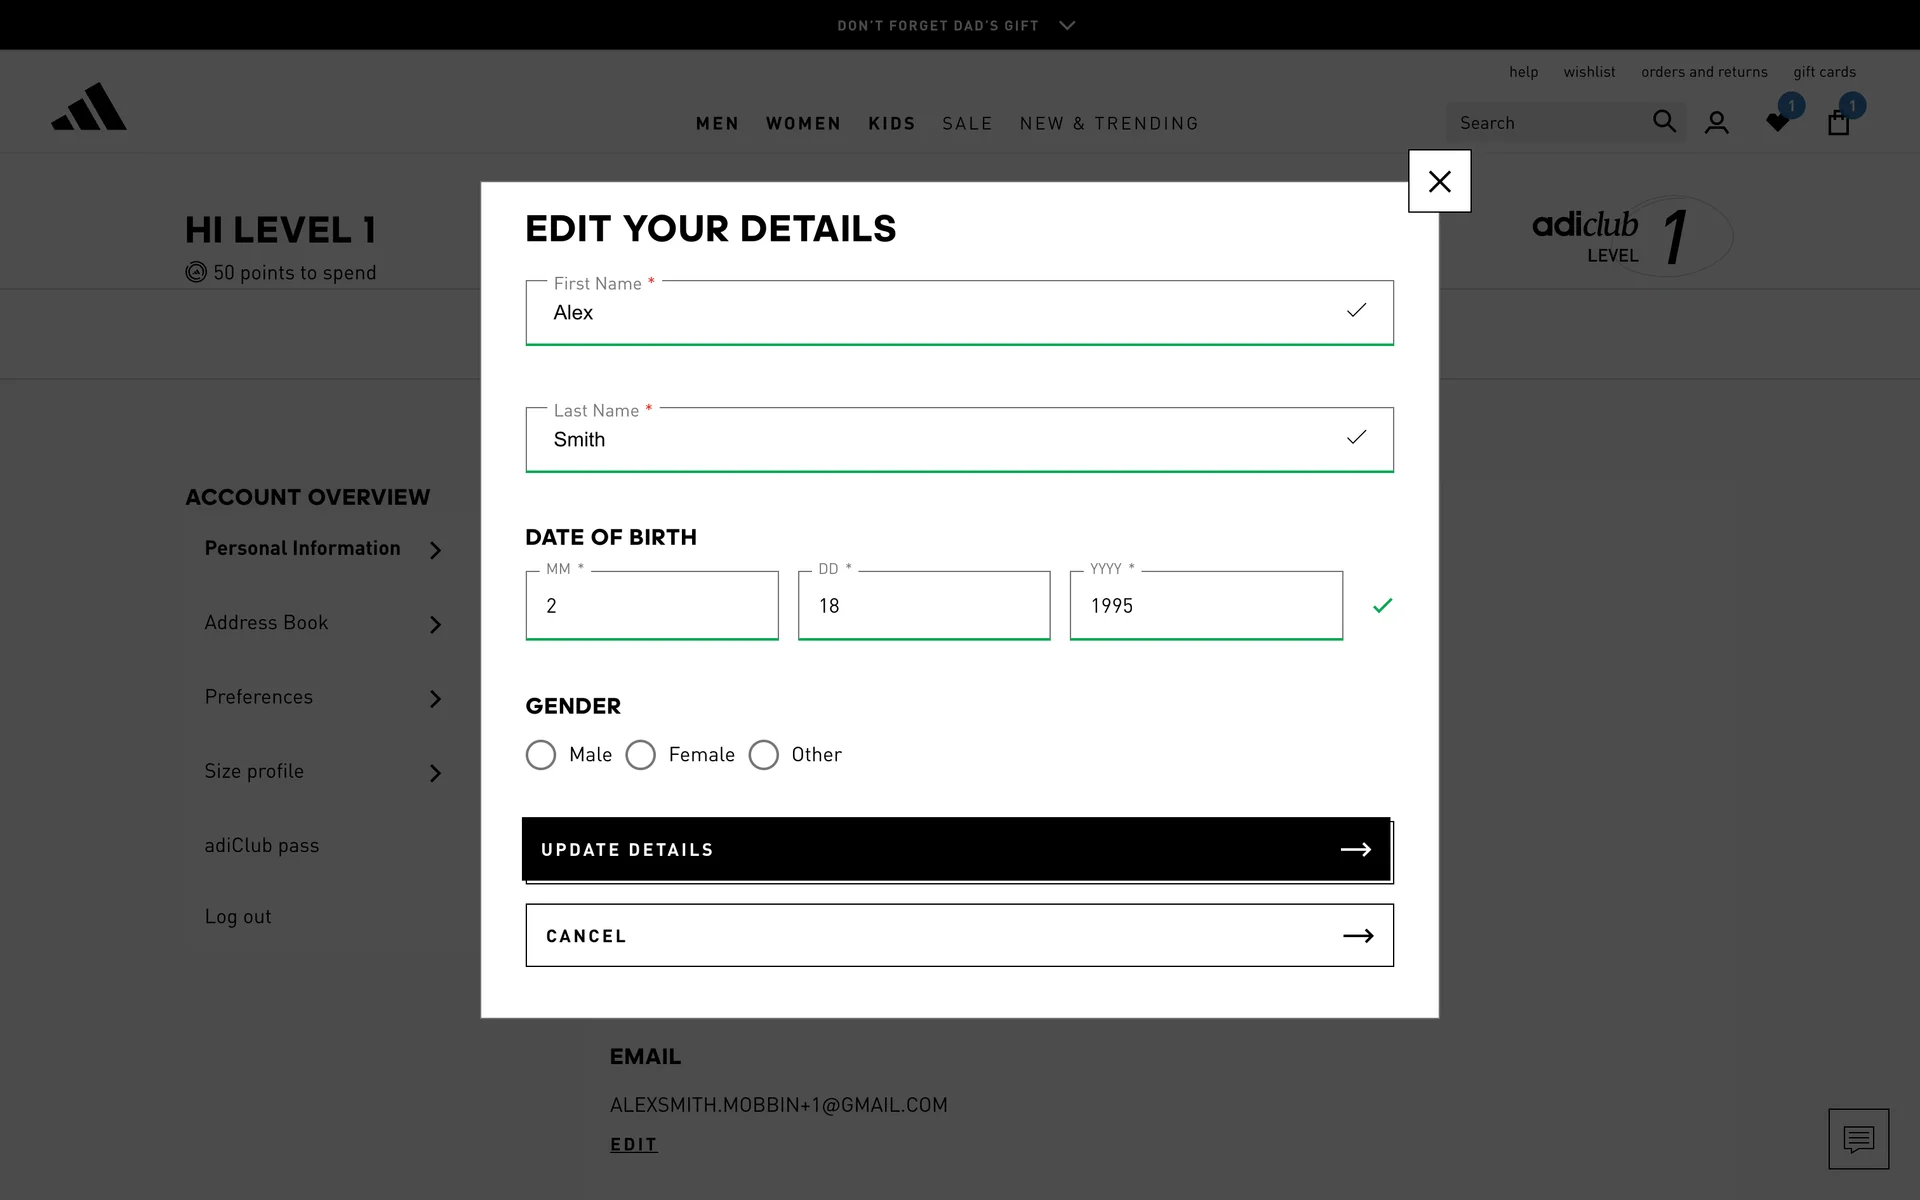This screenshot has height=1200, width=1920.
Task: Select the Male gender option
Action: click(x=541, y=755)
